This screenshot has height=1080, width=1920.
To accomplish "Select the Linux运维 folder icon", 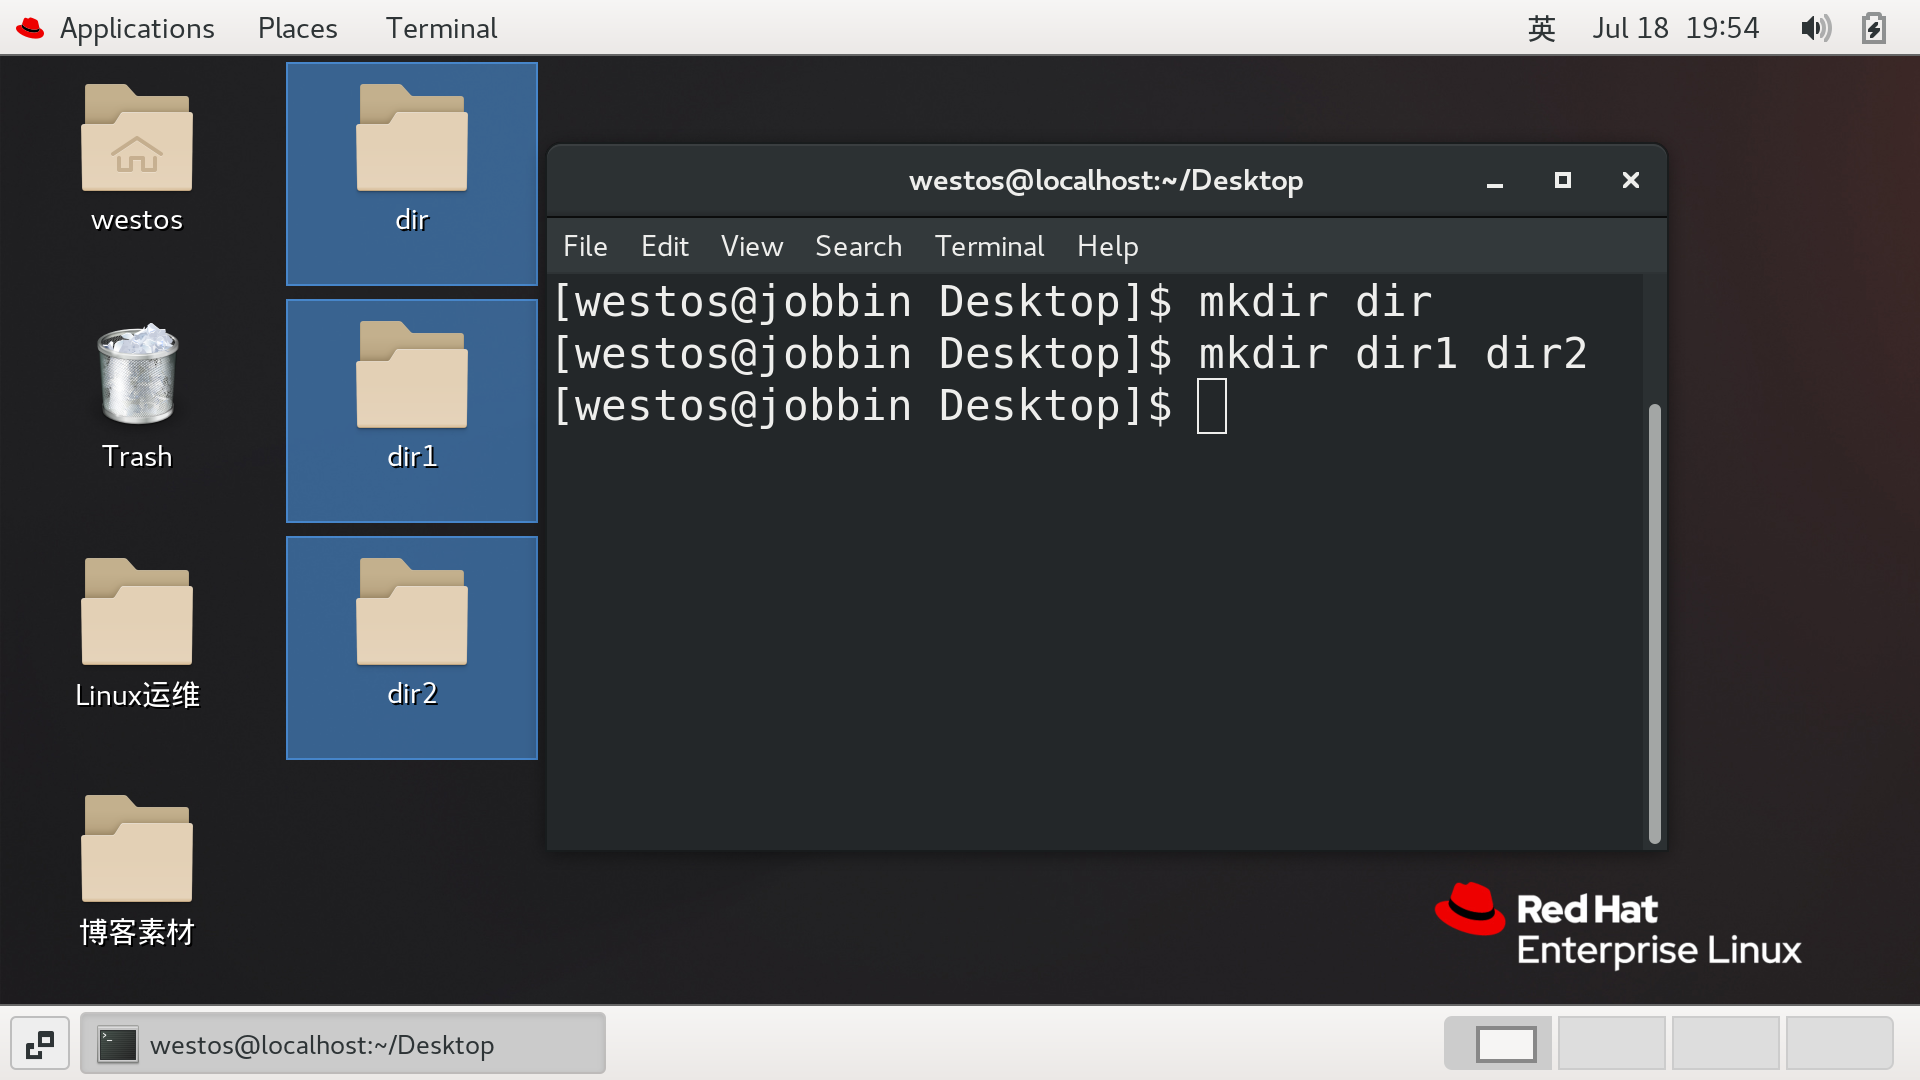I will click(x=137, y=611).
